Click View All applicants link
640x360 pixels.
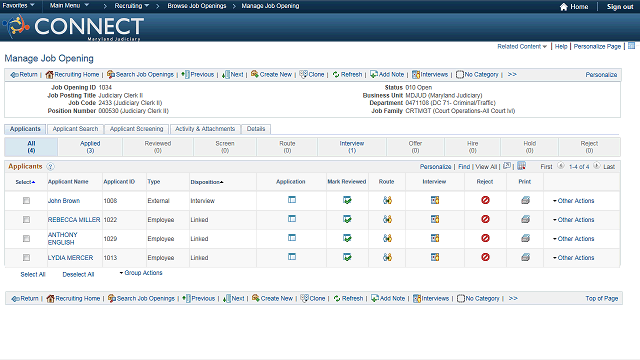pyautogui.click(x=486, y=167)
